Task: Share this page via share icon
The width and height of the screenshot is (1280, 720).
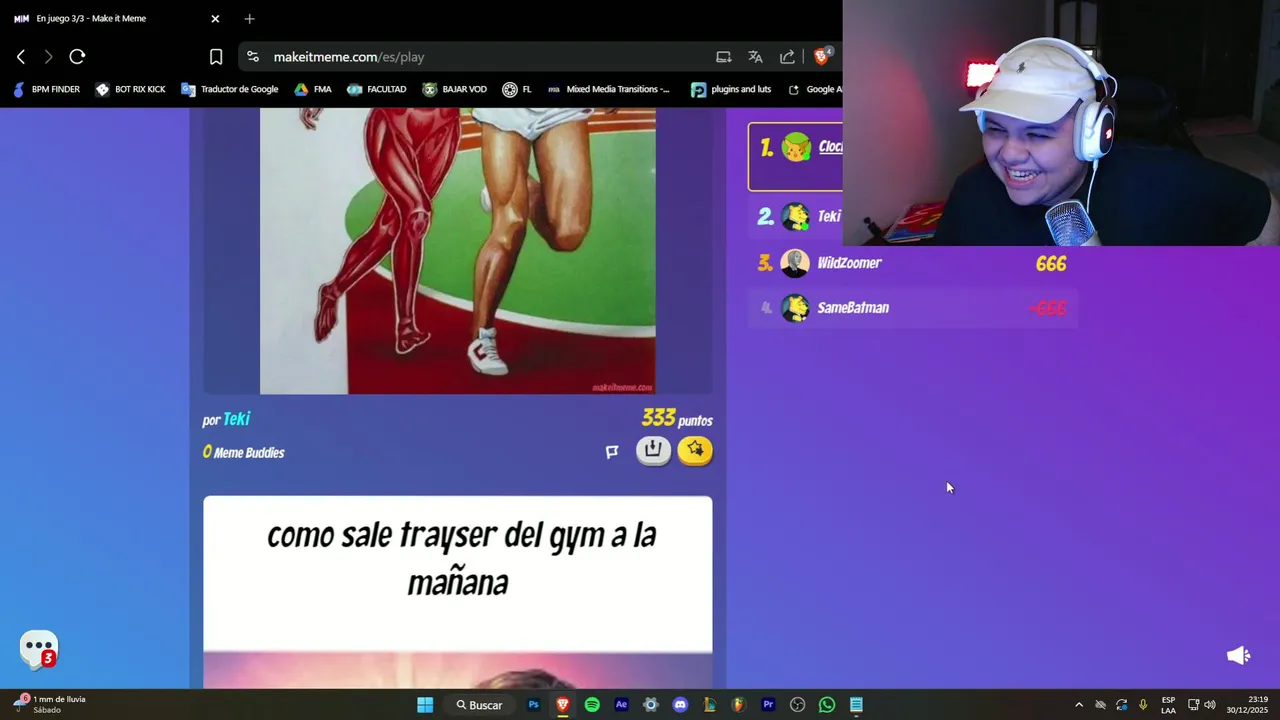Action: pyautogui.click(x=788, y=57)
